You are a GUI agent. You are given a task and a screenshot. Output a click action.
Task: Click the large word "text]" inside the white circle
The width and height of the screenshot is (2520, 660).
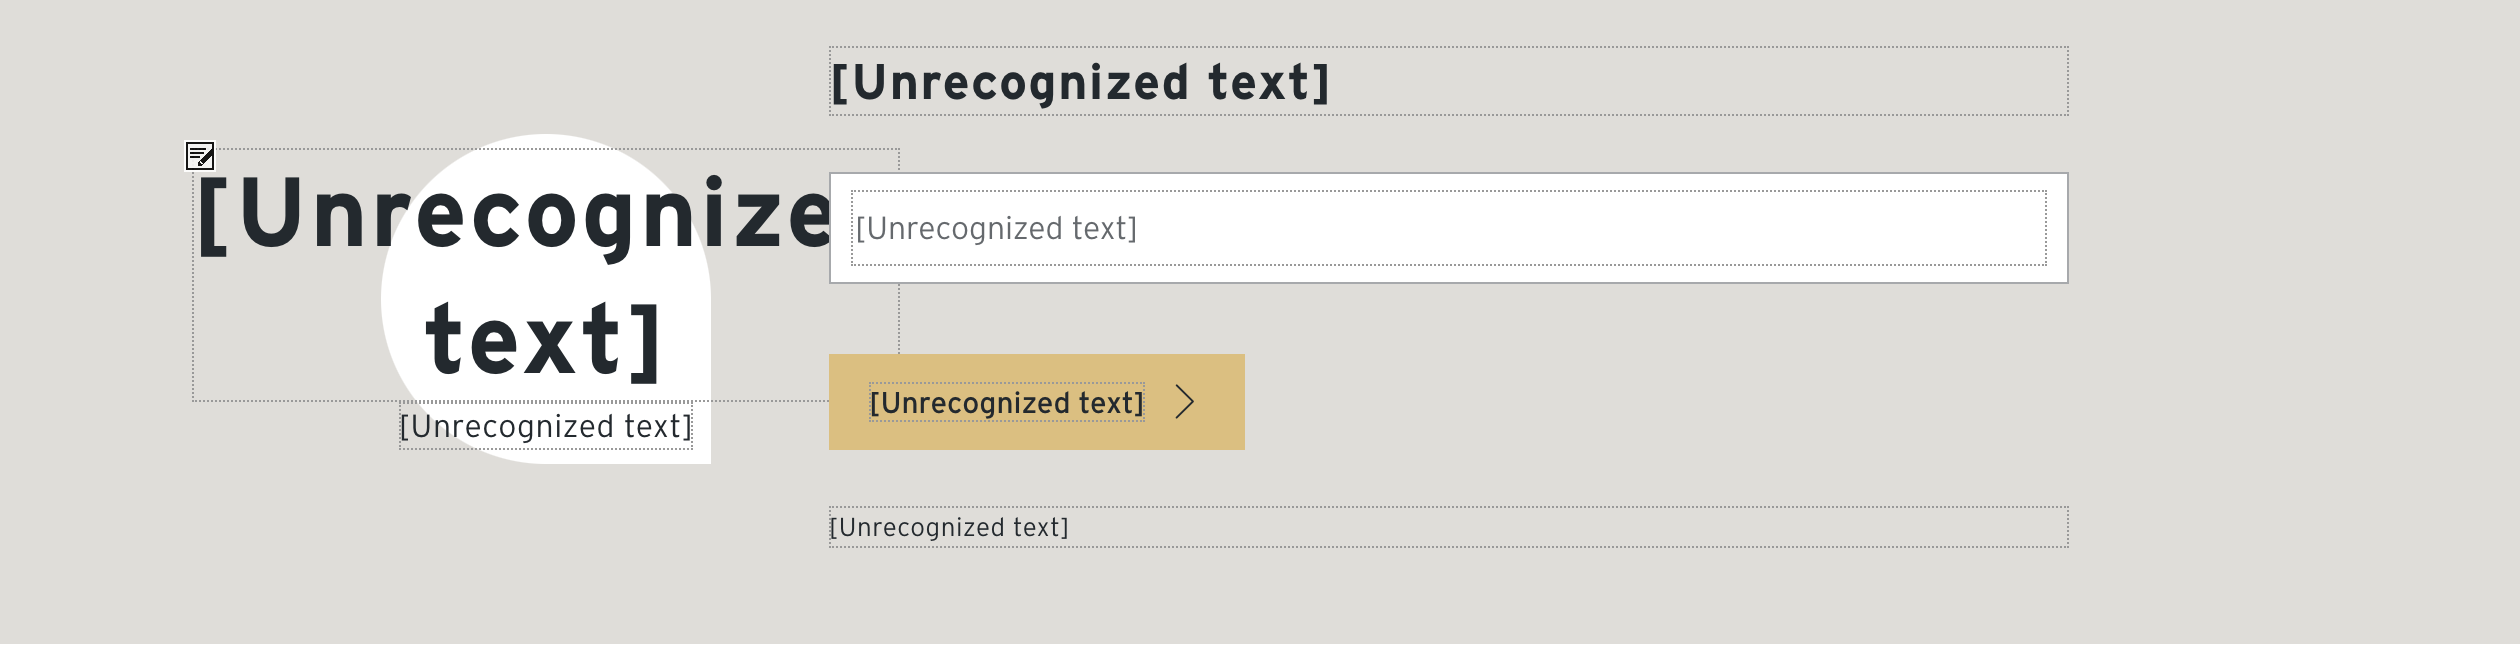[x=544, y=341]
